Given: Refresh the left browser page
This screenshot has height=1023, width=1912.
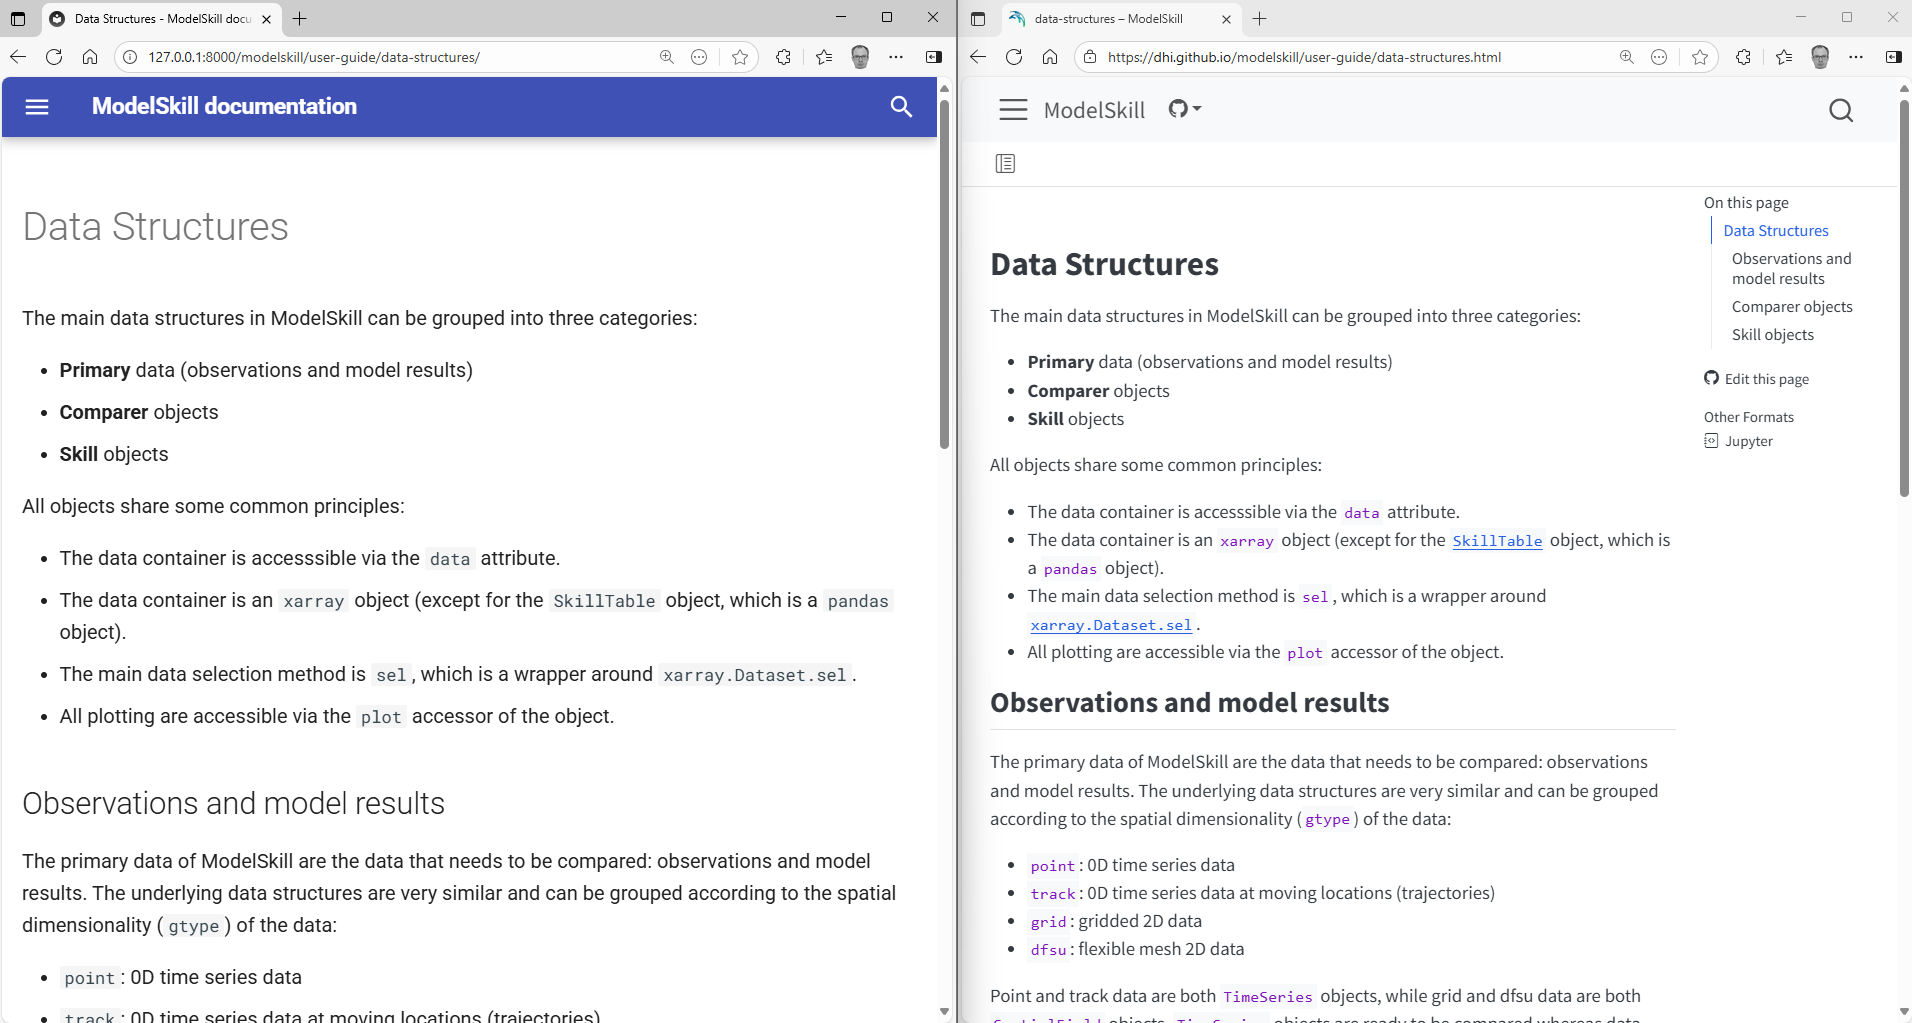Looking at the screenshot, I should (x=54, y=57).
